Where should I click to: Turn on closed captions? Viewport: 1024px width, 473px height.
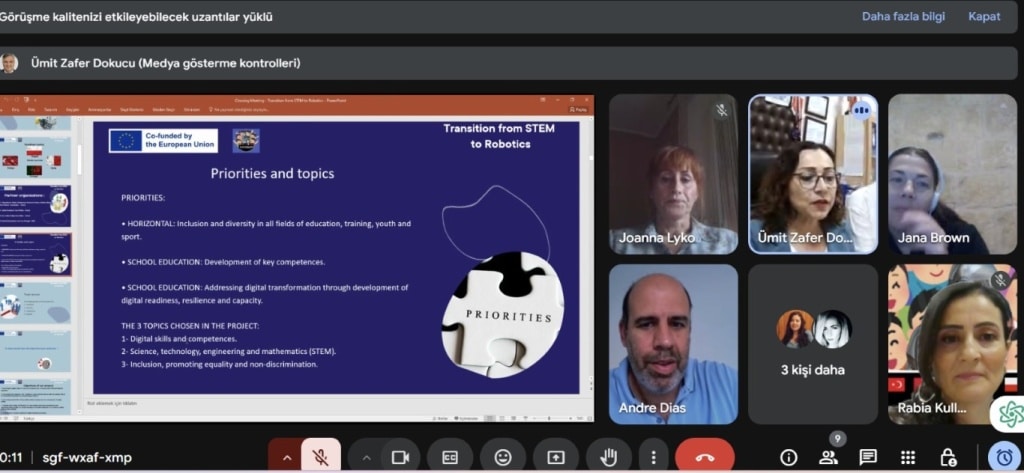click(x=450, y=457)
